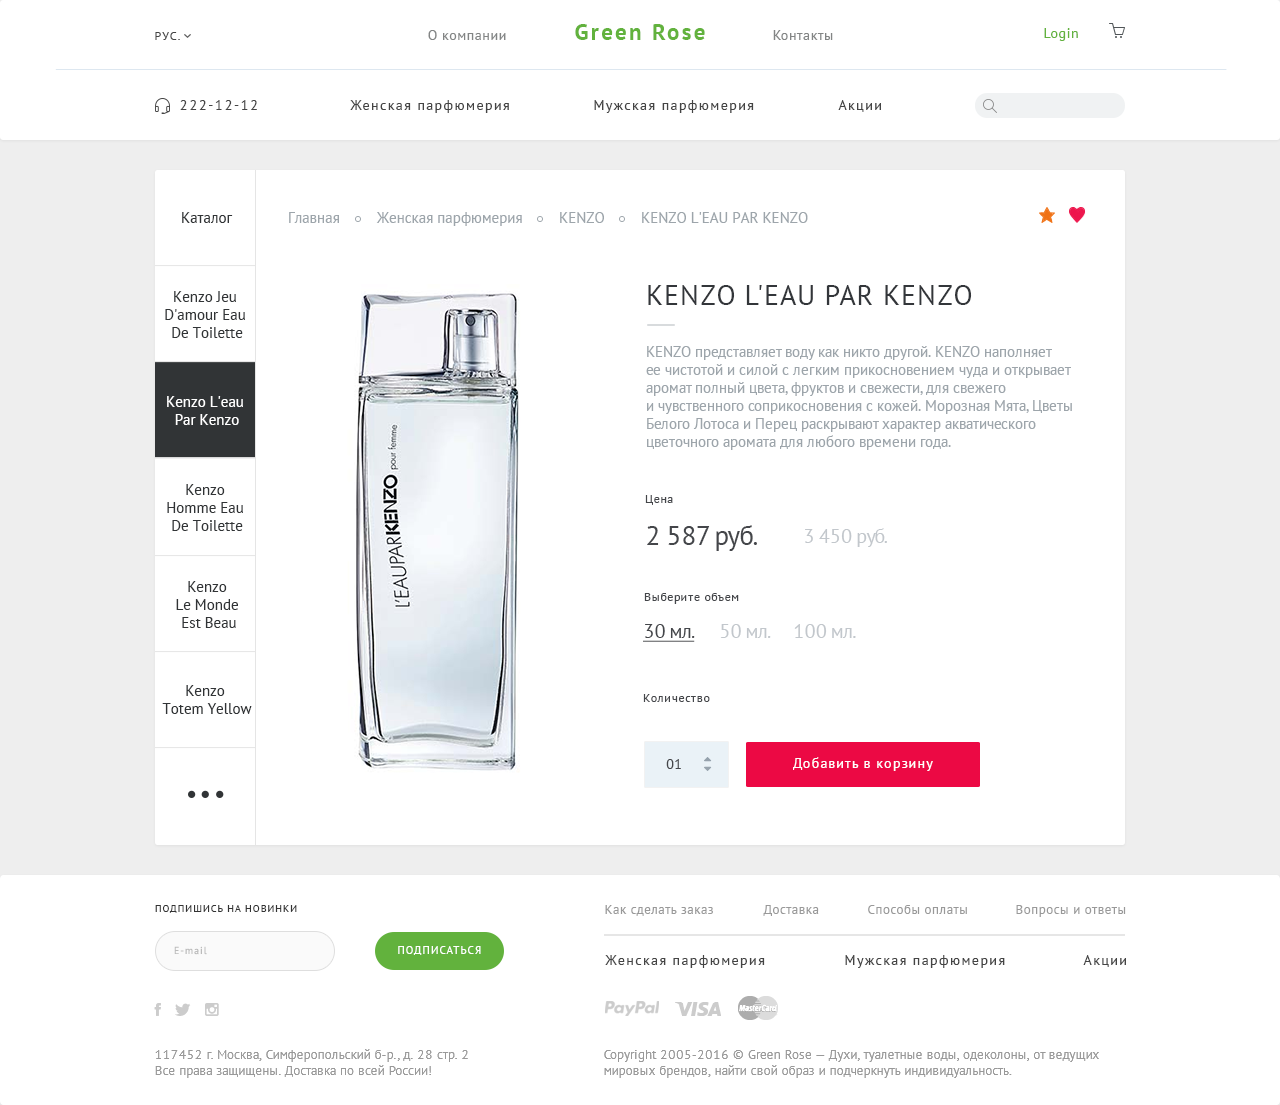Open the Twitter footer icon
This screenshot has height=1105, width=1280.
(182, 1010)
